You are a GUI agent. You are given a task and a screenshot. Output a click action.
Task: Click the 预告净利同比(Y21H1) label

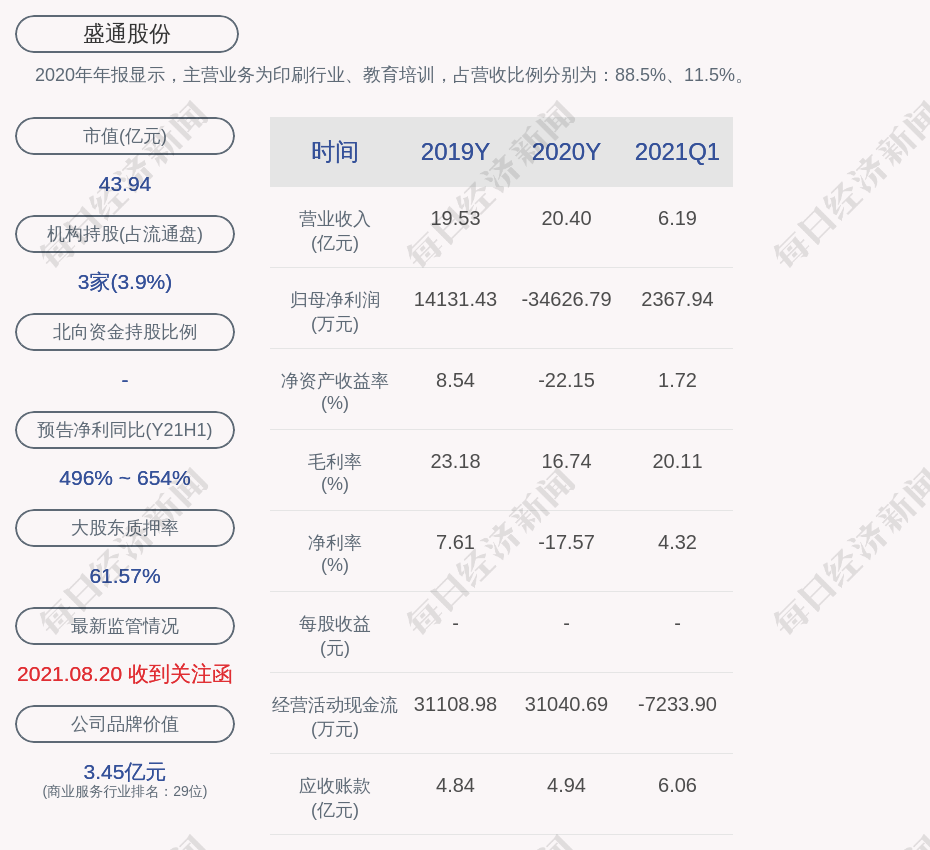[125, 430]
